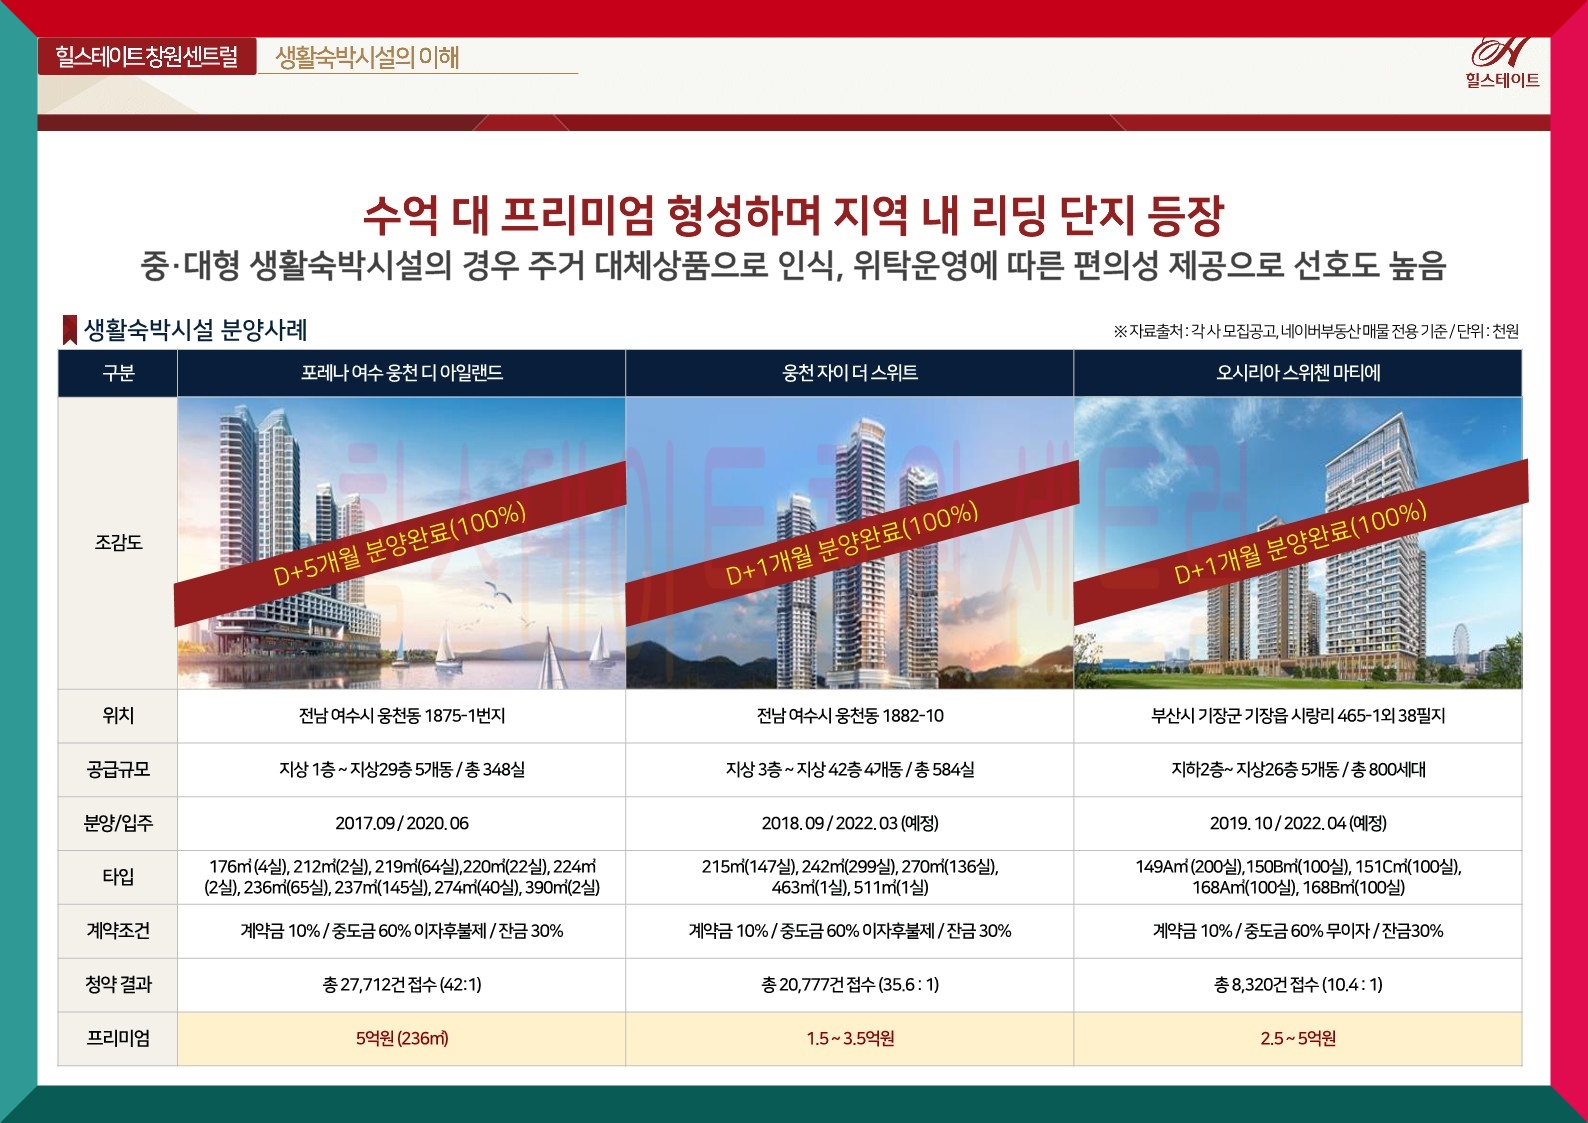Click the 웅천 자이 더 스위트 column header
The image size is (1588, 1123).
[850, 373]
